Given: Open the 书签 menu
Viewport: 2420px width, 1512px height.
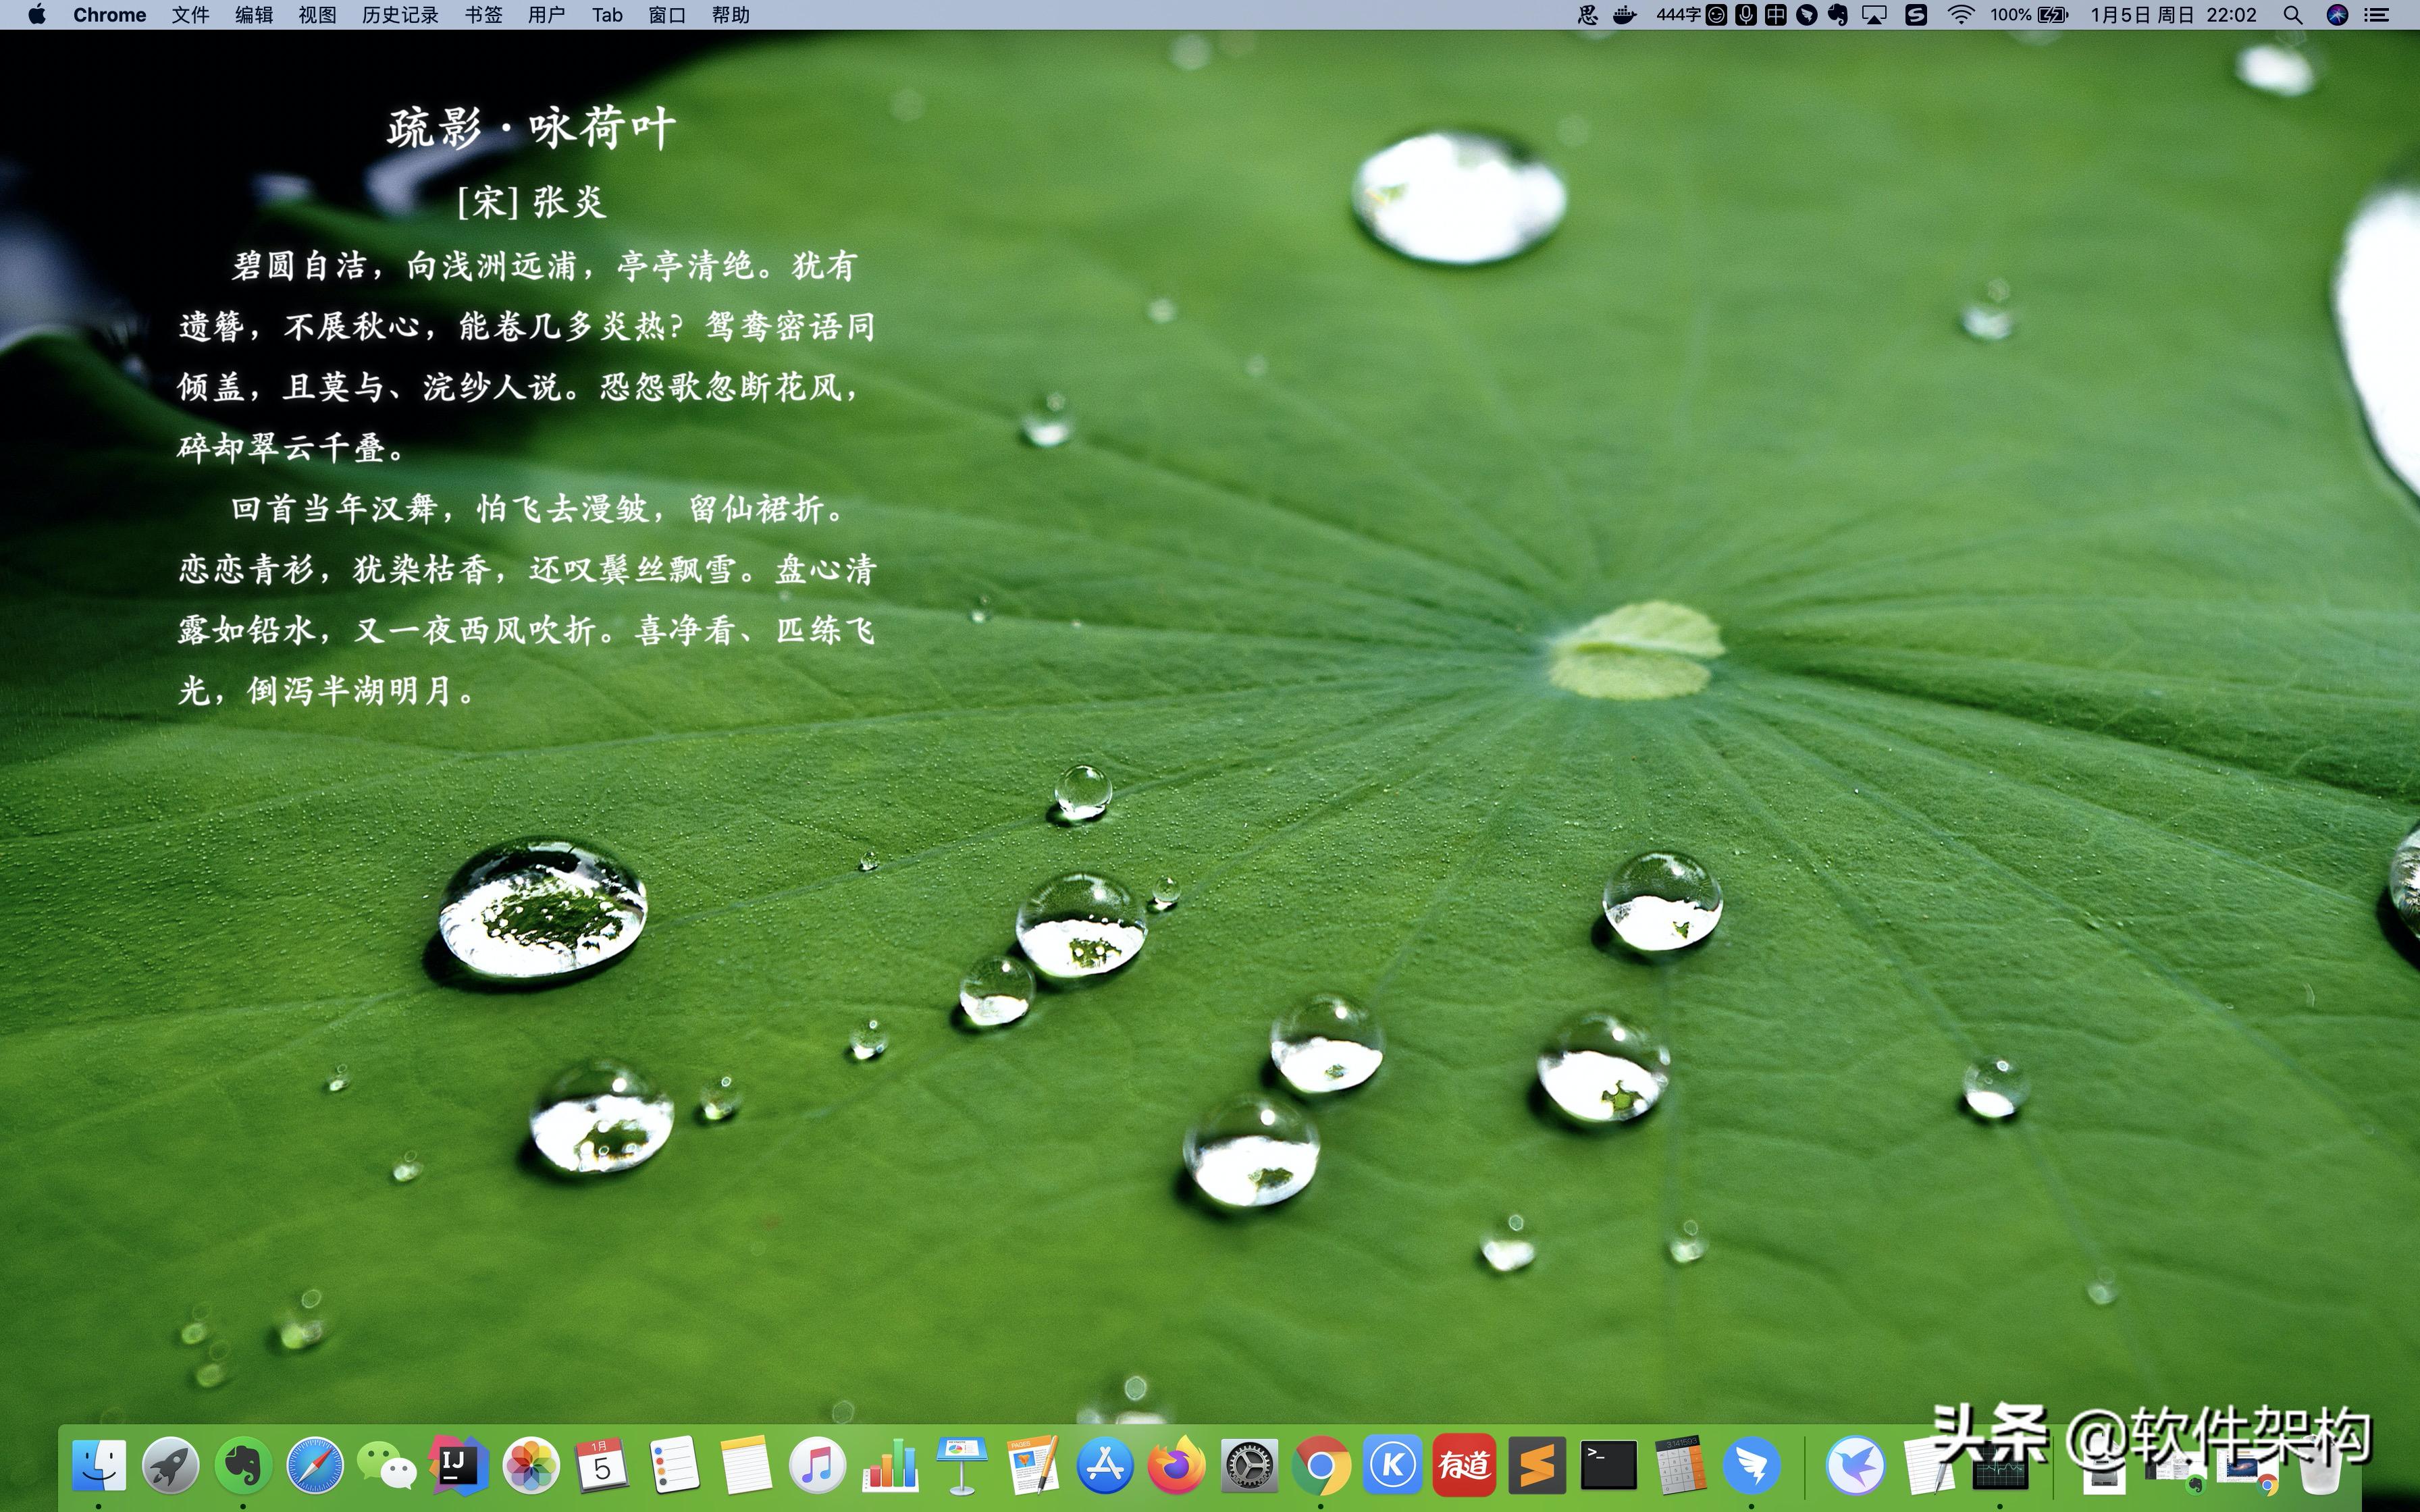Looking at the screenshot, I should tap(483, 15).
